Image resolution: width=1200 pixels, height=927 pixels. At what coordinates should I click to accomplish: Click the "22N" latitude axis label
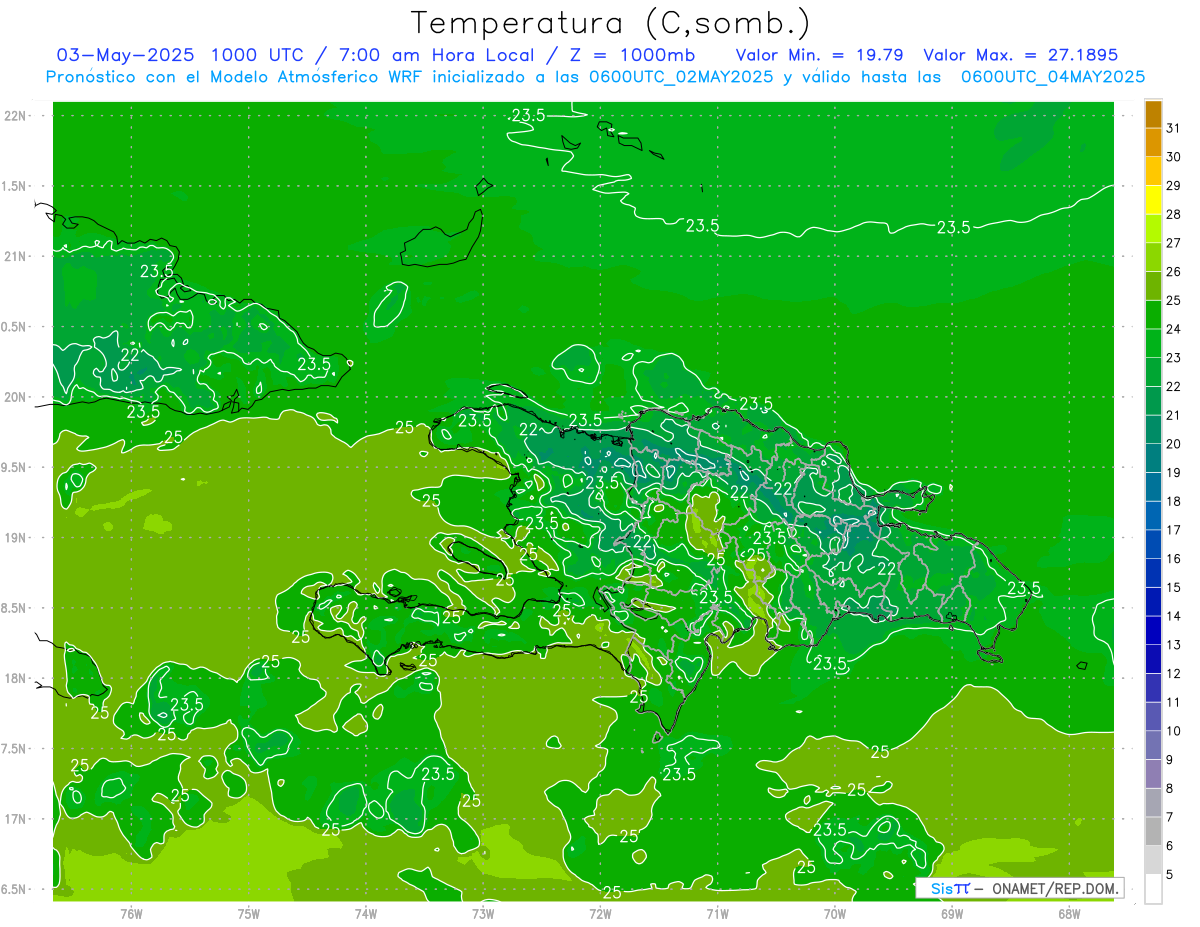pyautogui.click(x=16, y=116)
